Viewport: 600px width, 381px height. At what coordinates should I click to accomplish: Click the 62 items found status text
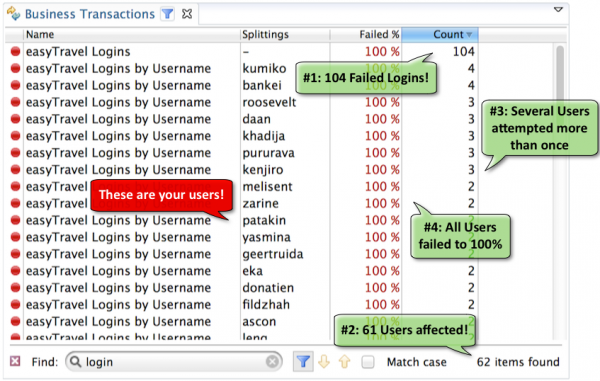(518, 361)
